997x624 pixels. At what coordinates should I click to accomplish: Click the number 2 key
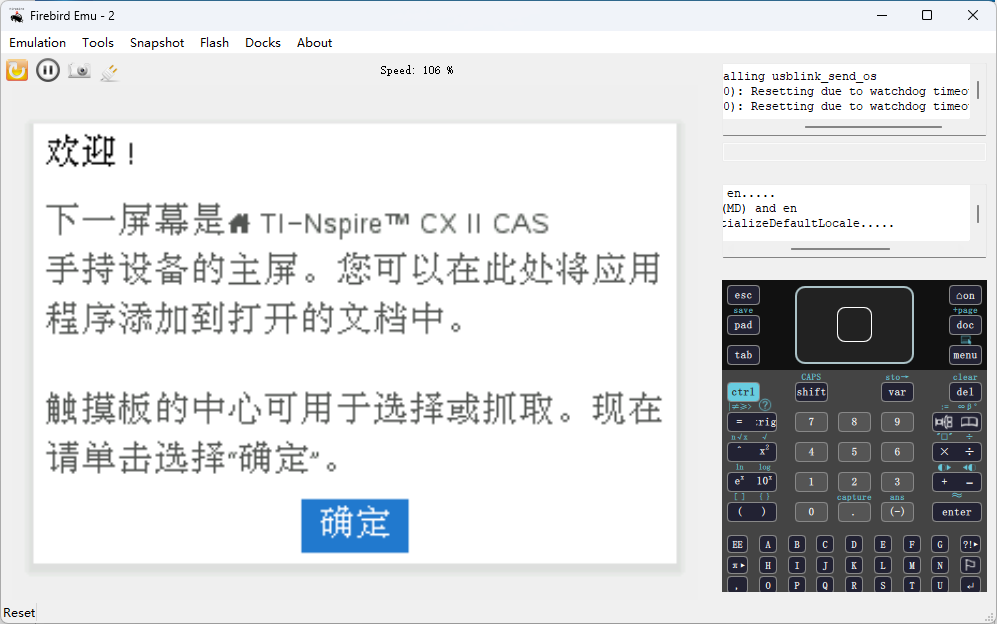(x=854, y=482)
